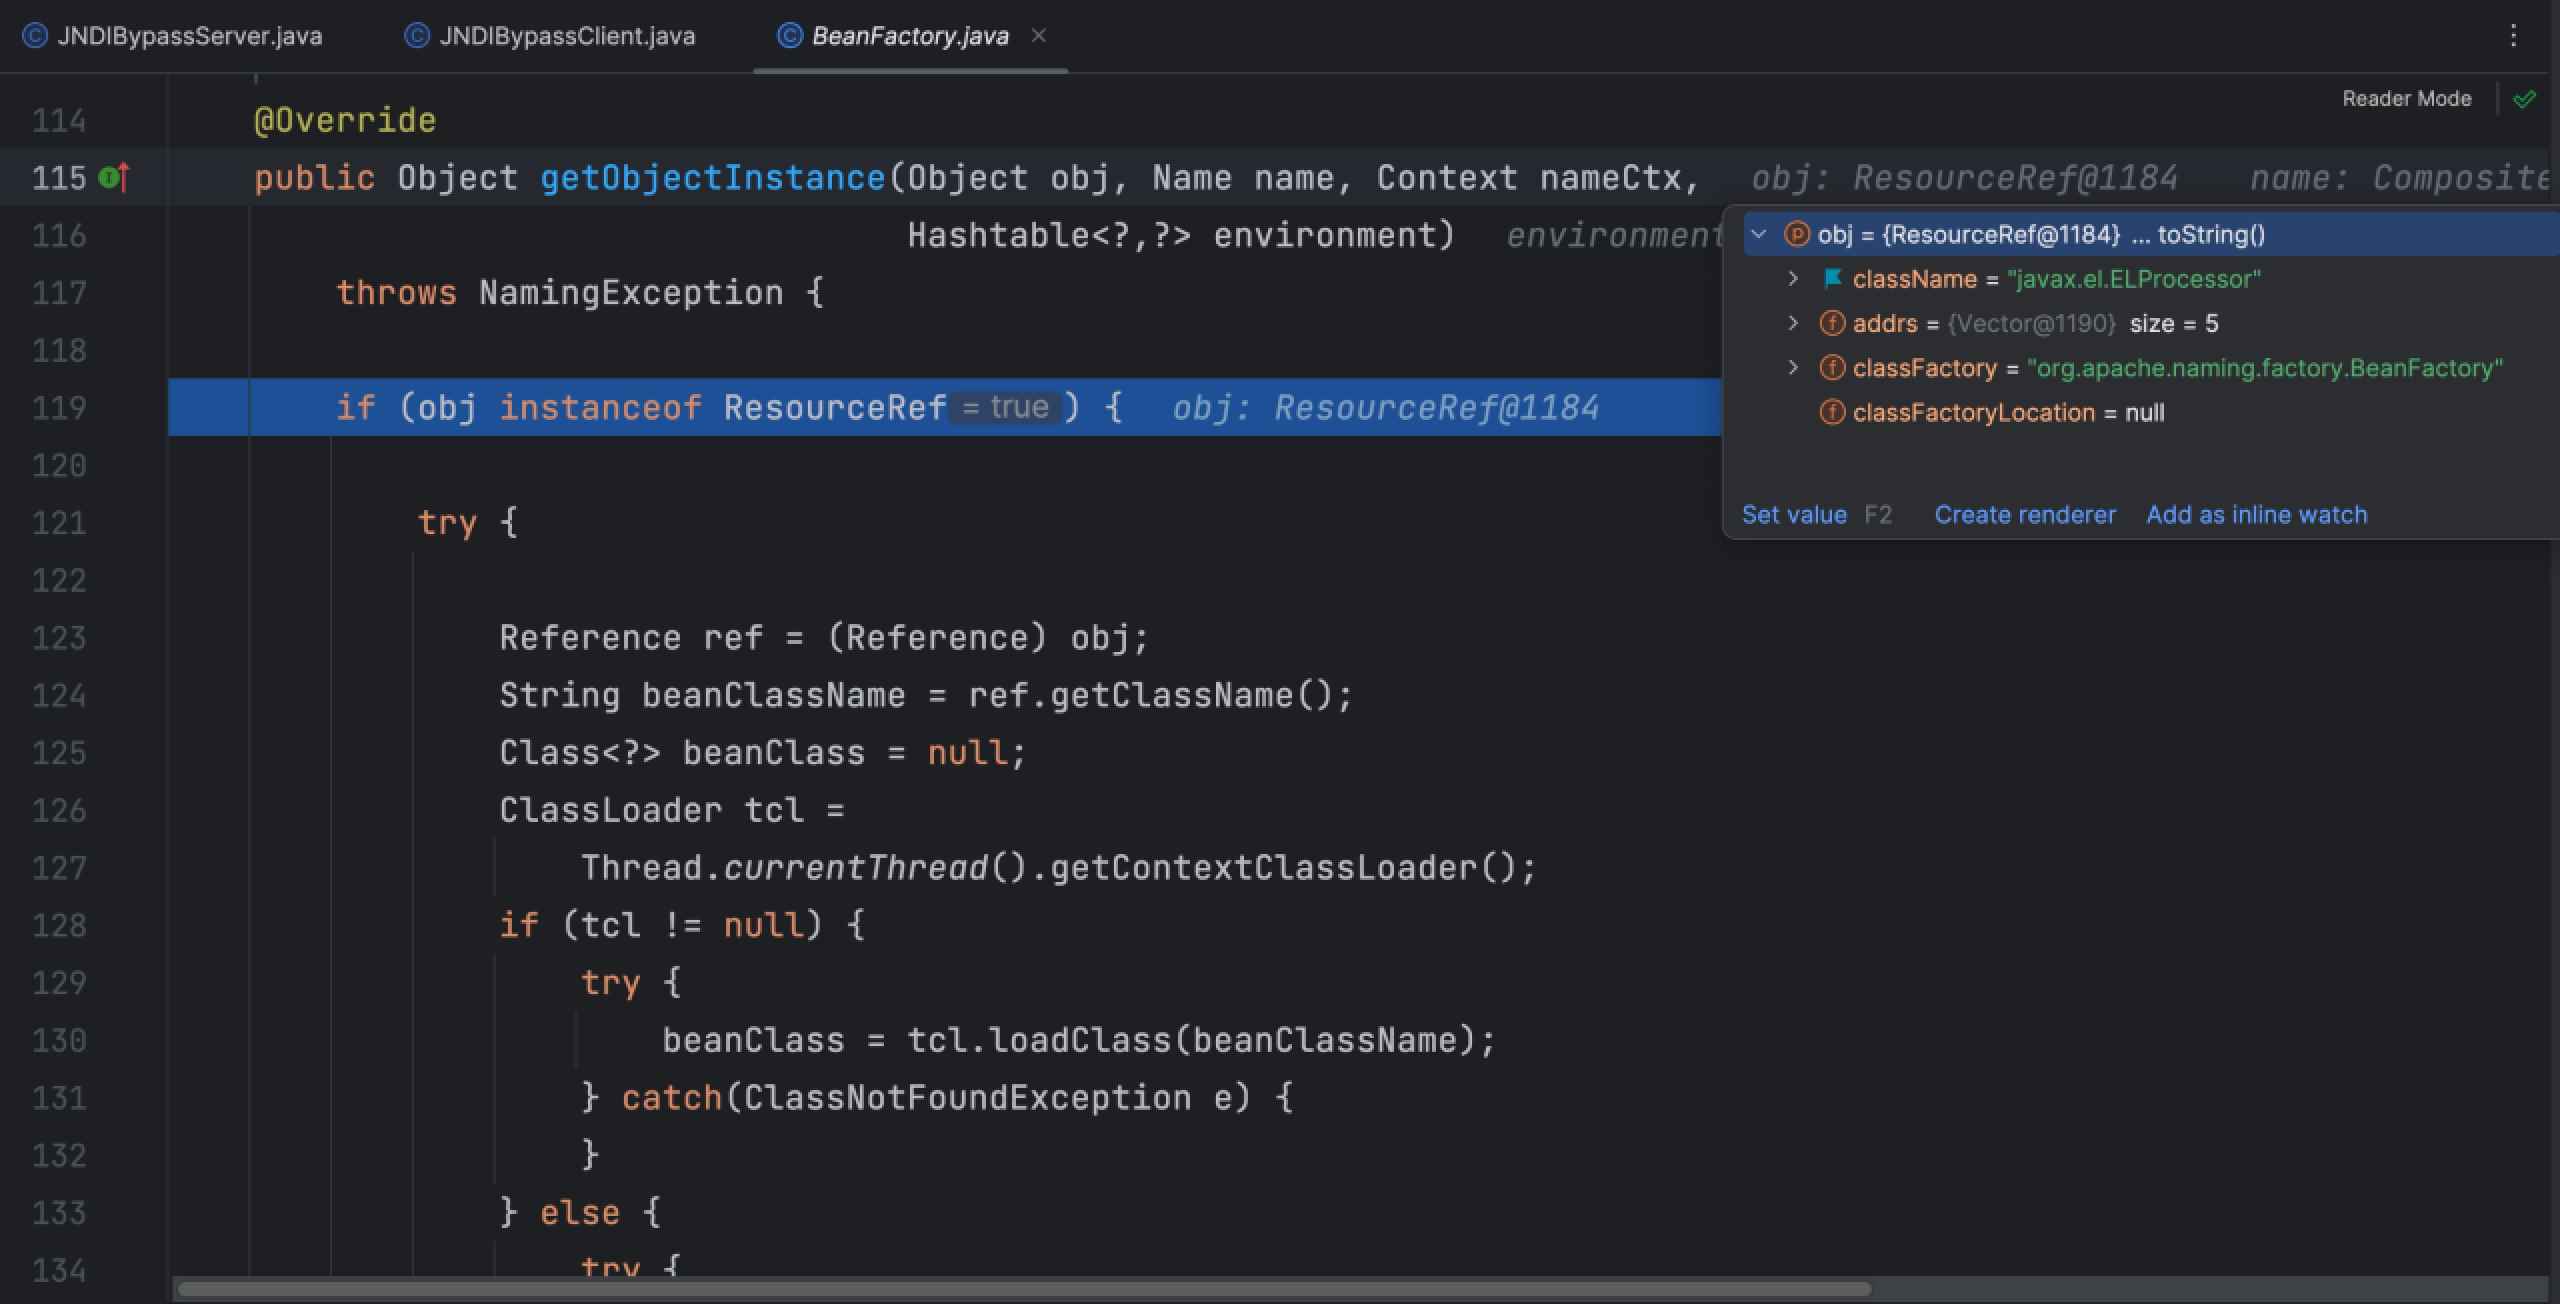
Task: Switch to JNDIBypassServer.java tab
Action: pyautogui.click(x=172, y=36)
